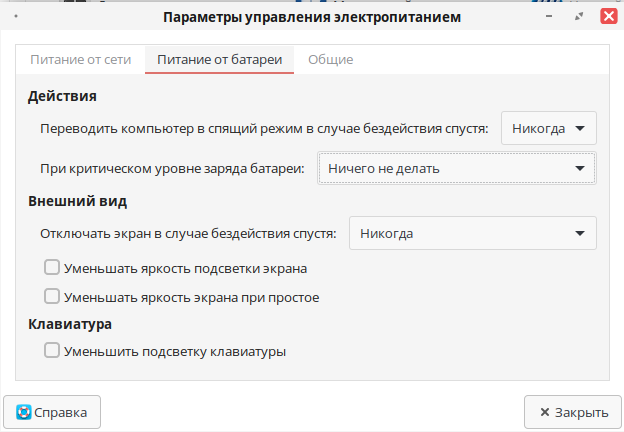
Task: Close window with the red X button
Action: 607,17
